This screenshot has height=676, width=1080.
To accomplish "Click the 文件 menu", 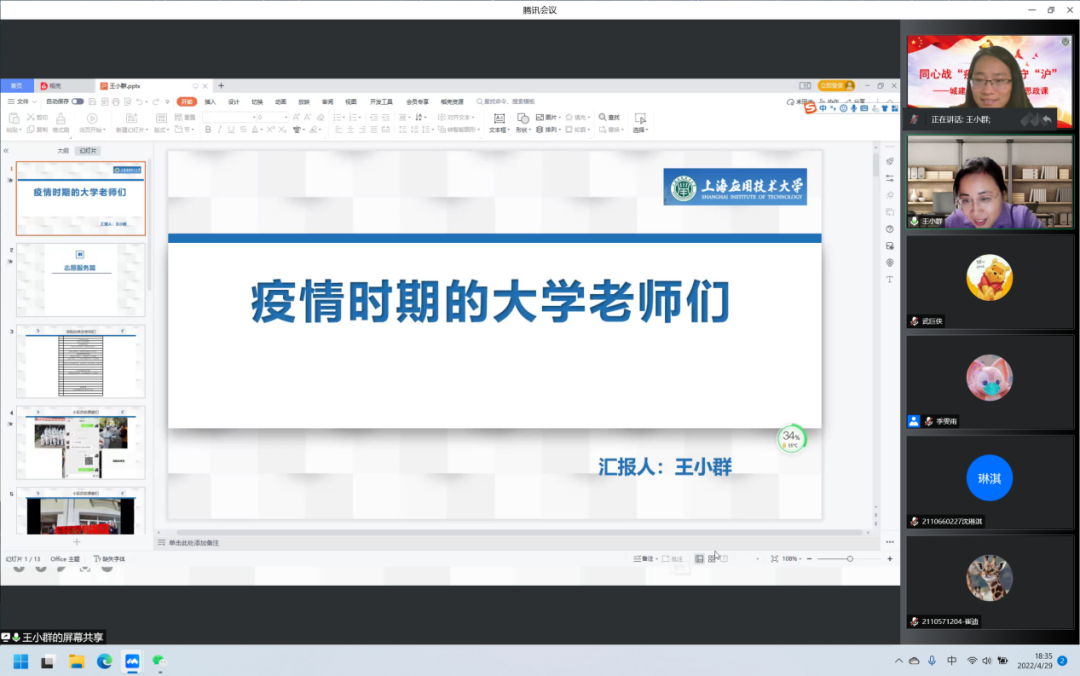I will coord(22,101).
